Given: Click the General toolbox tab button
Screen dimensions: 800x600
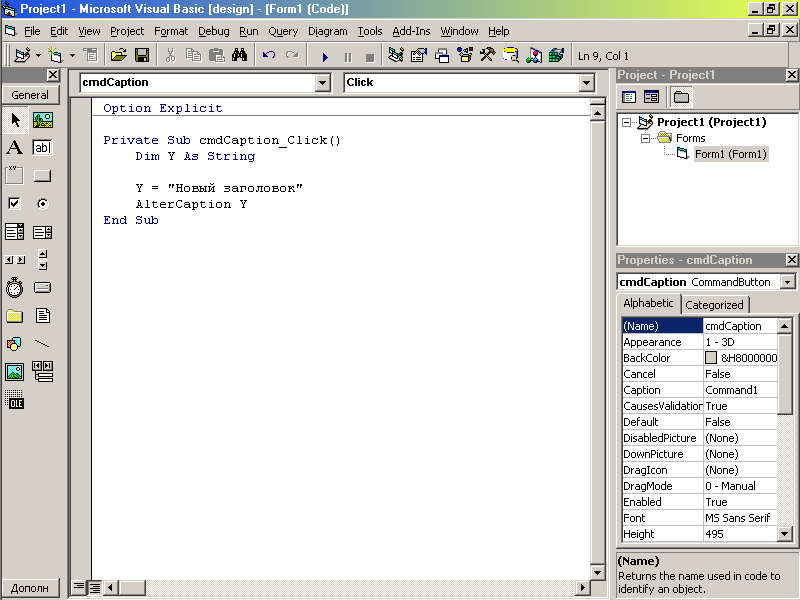Looking at the screenshot, I should 30,95.
